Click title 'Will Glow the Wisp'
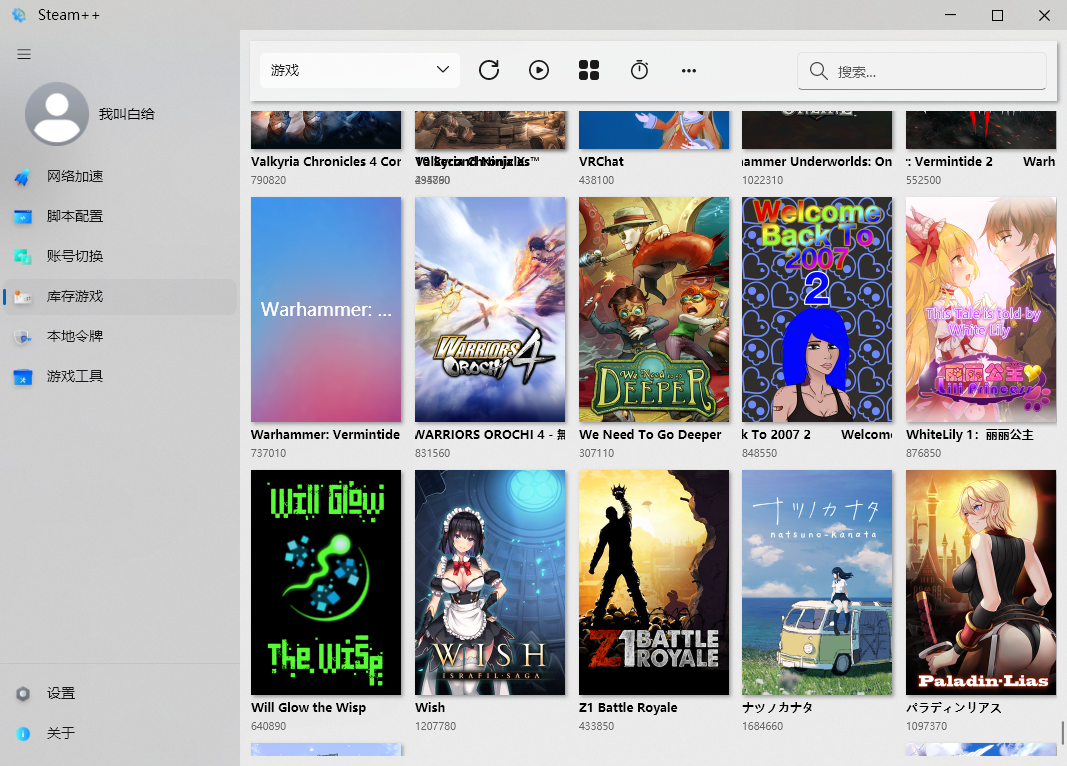Screen dimensions: 1067x766 tap(308, 707)
